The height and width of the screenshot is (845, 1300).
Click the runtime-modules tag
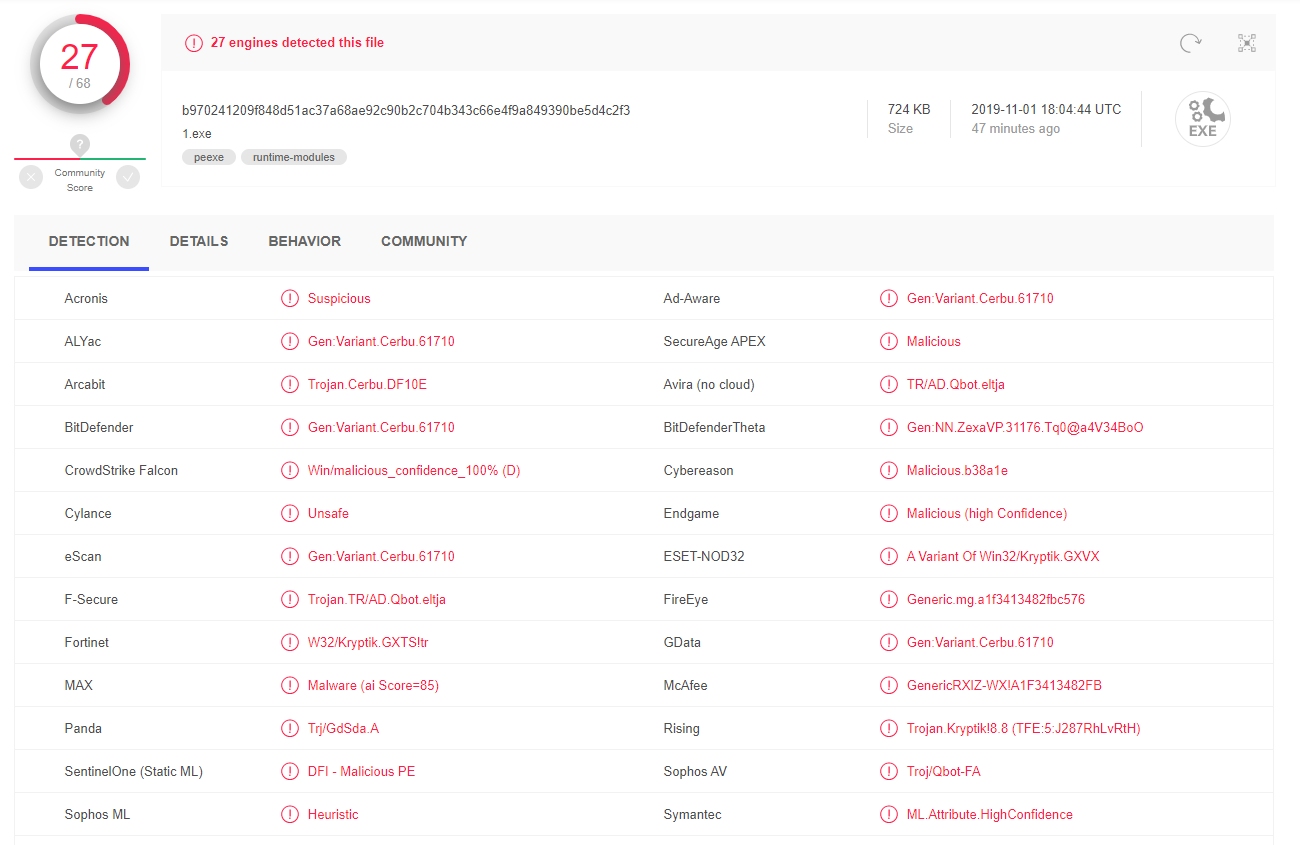click(294, 157)
